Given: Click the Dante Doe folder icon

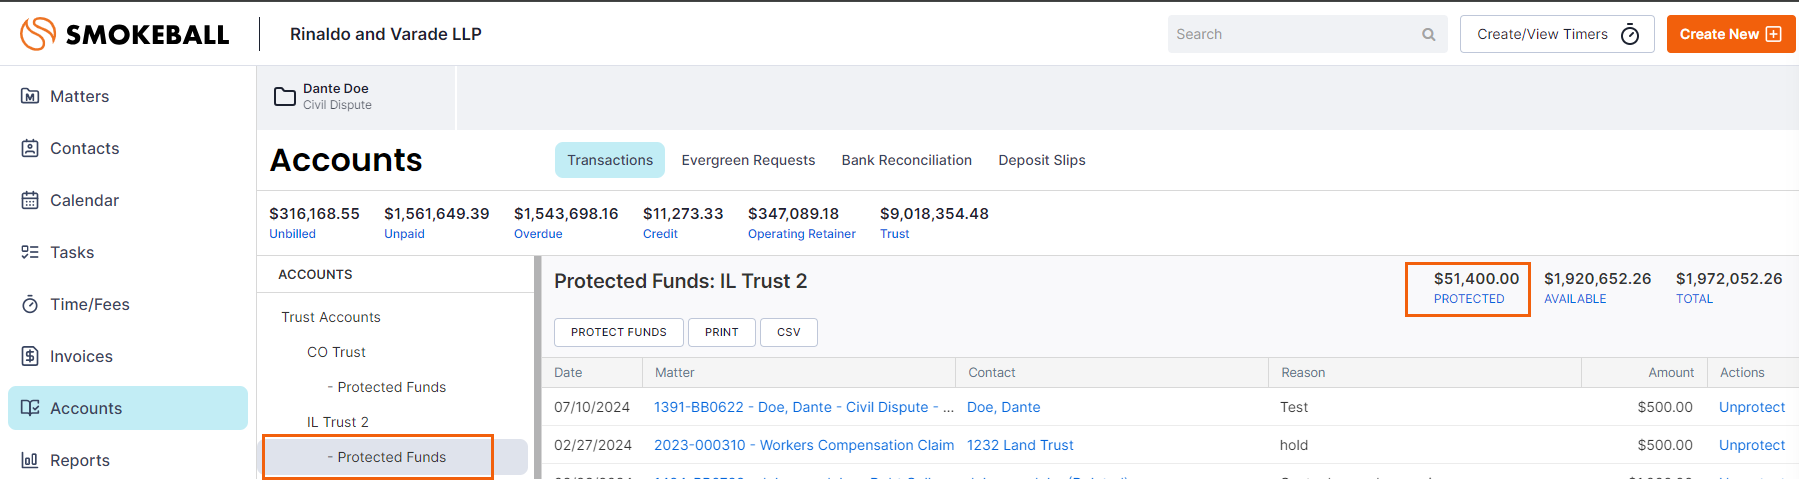Looking at the screenshot, I should (285, 96).
